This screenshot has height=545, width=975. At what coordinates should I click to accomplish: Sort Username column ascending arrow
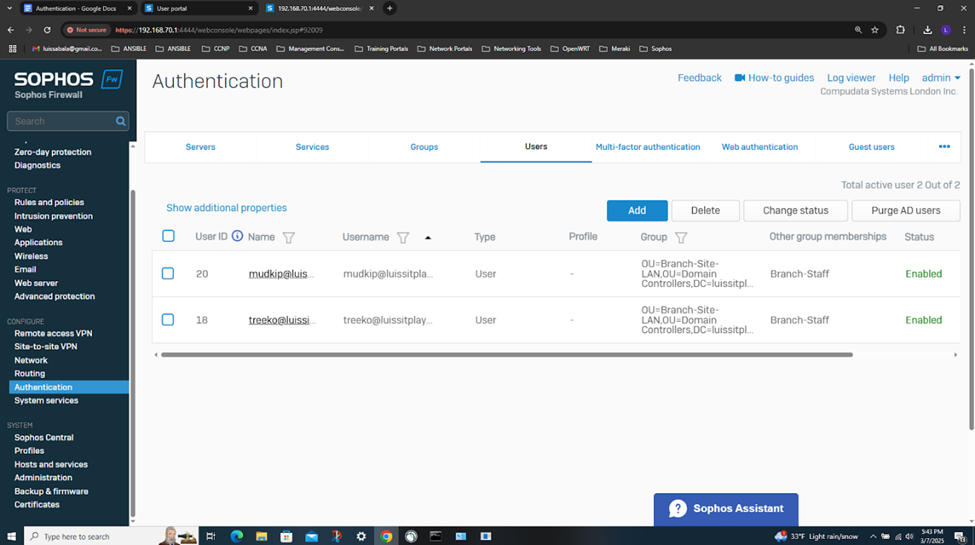tap(428, 238)
